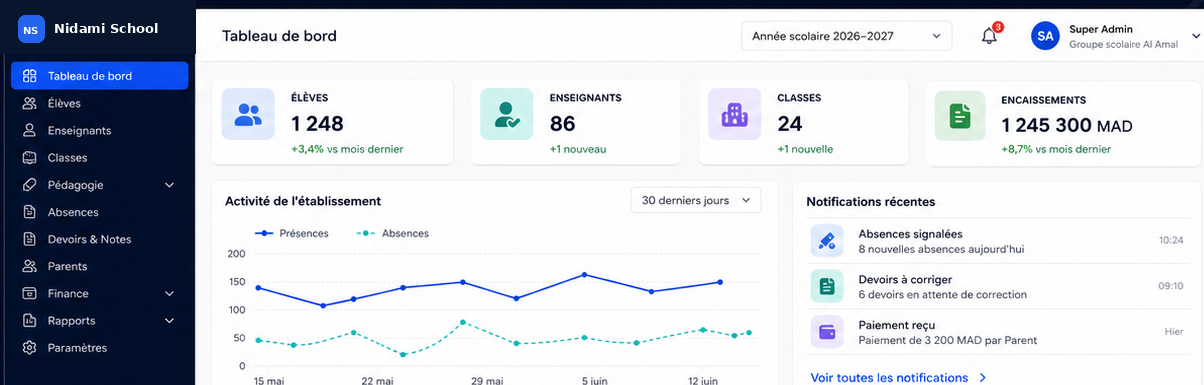Toggle the Présences legend series
The image size is (1204, 385).
click(292, 233)
